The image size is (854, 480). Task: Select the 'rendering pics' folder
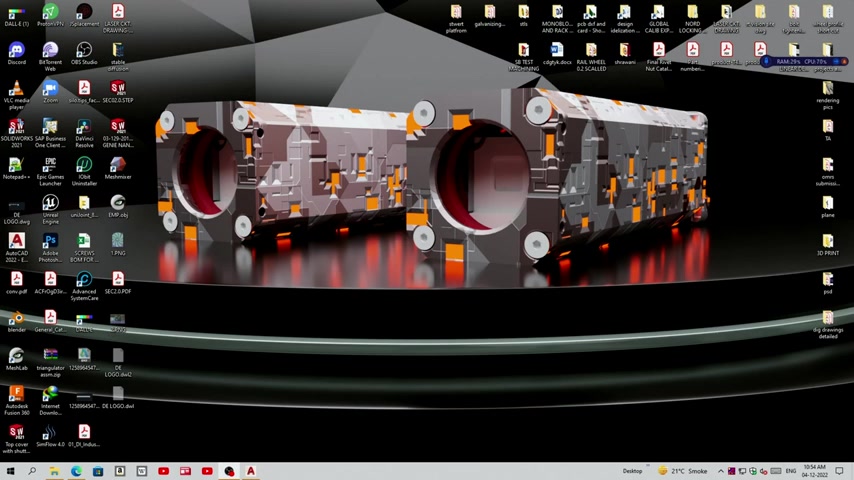(x=827, y=90)
